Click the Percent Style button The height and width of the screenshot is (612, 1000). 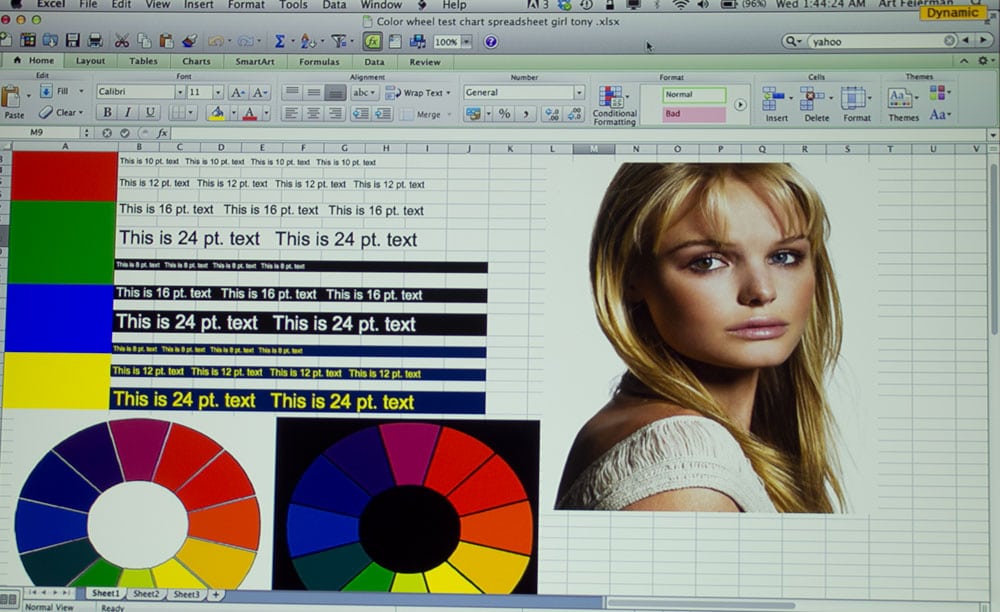[504, 113]
